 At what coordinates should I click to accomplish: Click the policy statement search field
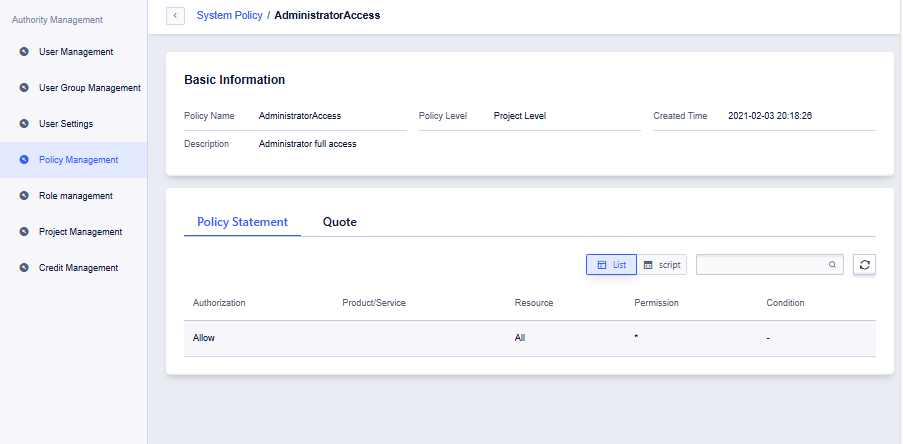tap(769, 265)
